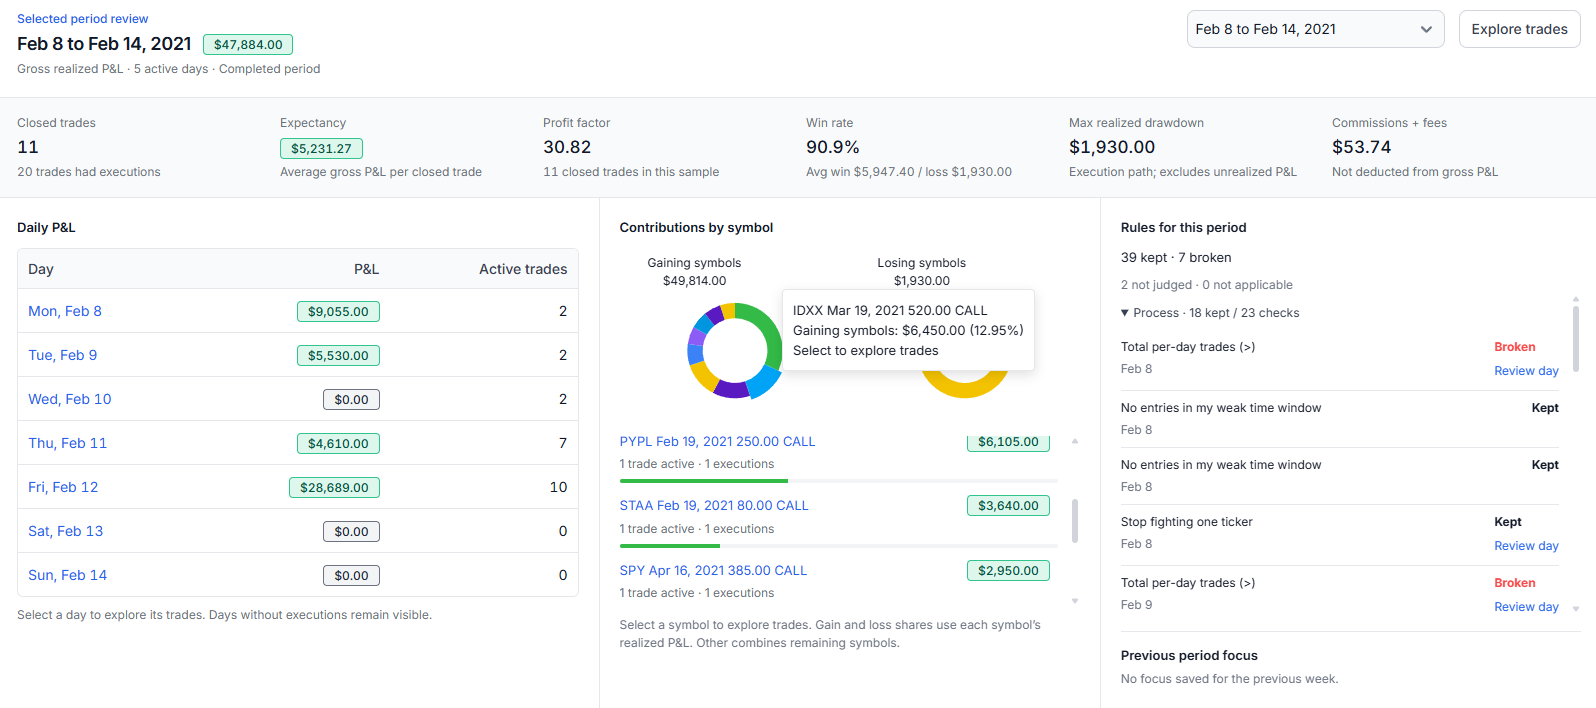Click the $6,105.00 PYPL gain badge
The height and width of the screenshot is (708, 1596).
1008,442
